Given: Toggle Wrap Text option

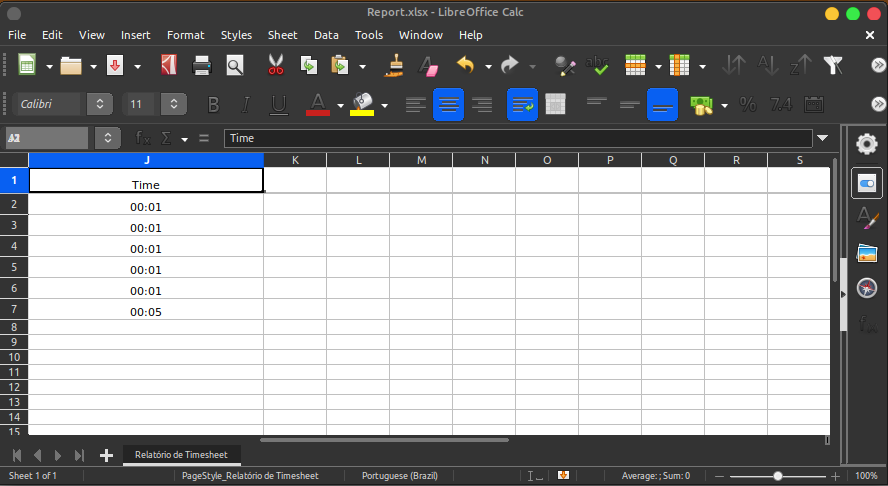Looking at the screenshot, I should (x=522, y=105).
